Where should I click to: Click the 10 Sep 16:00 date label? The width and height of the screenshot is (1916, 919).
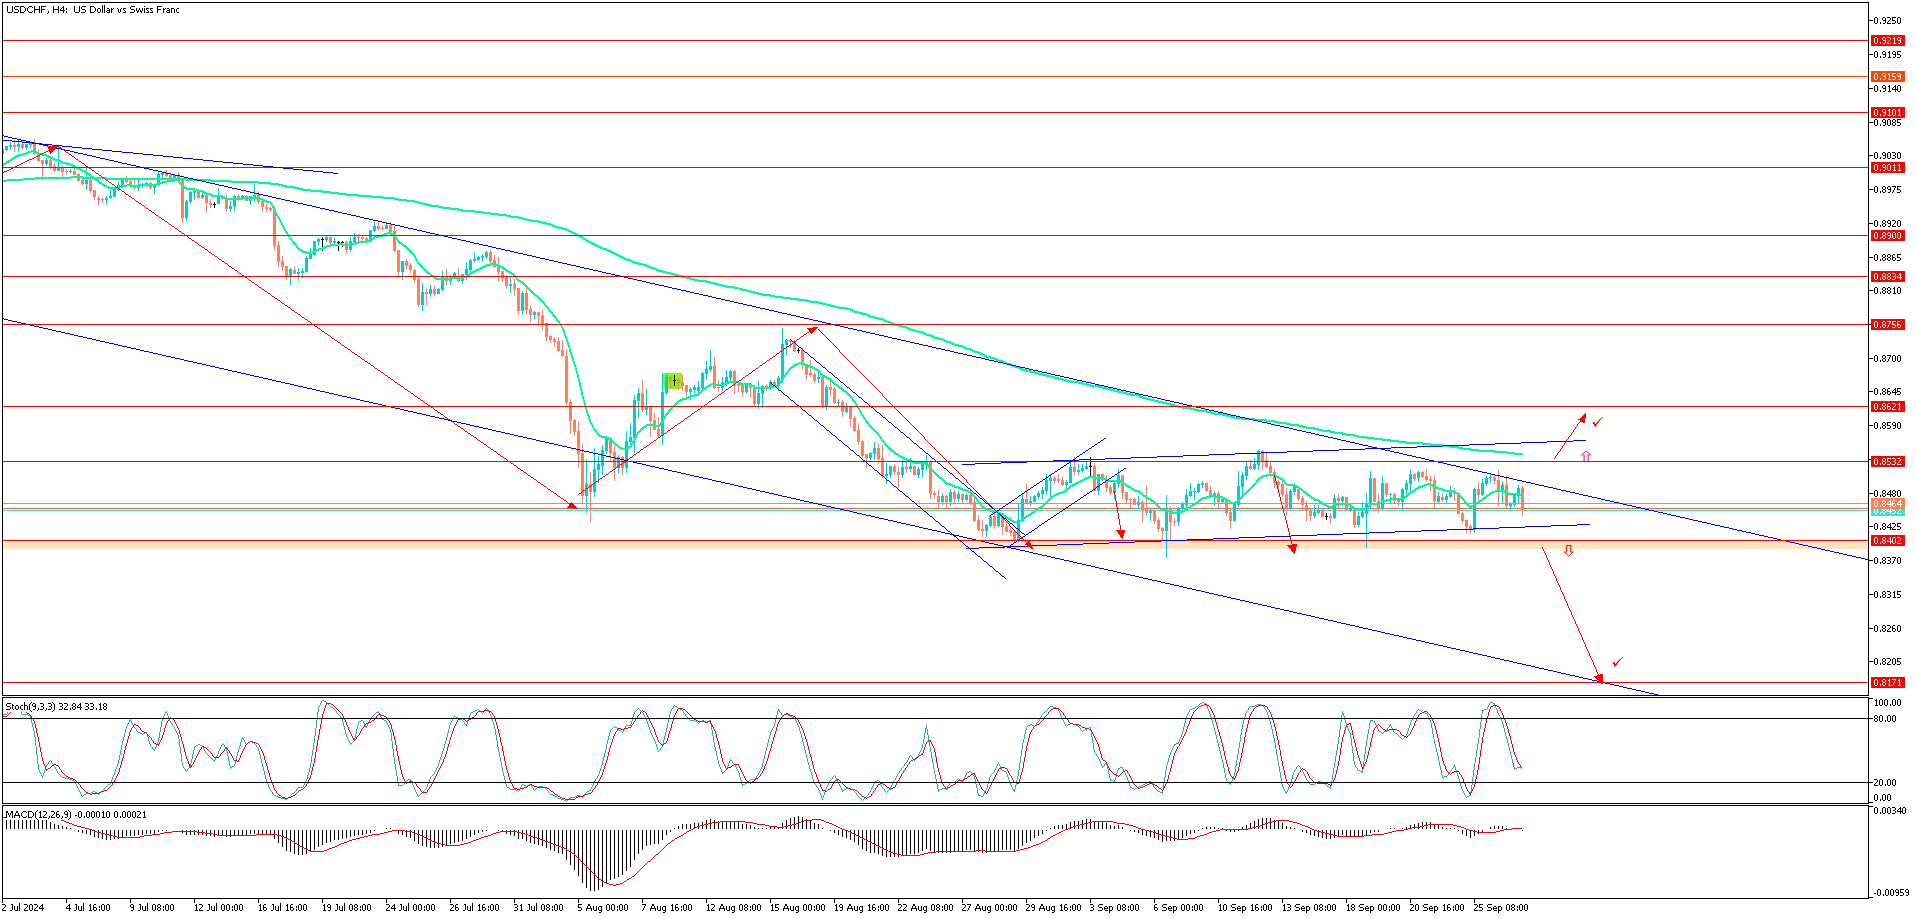[x=1245, y=908]
